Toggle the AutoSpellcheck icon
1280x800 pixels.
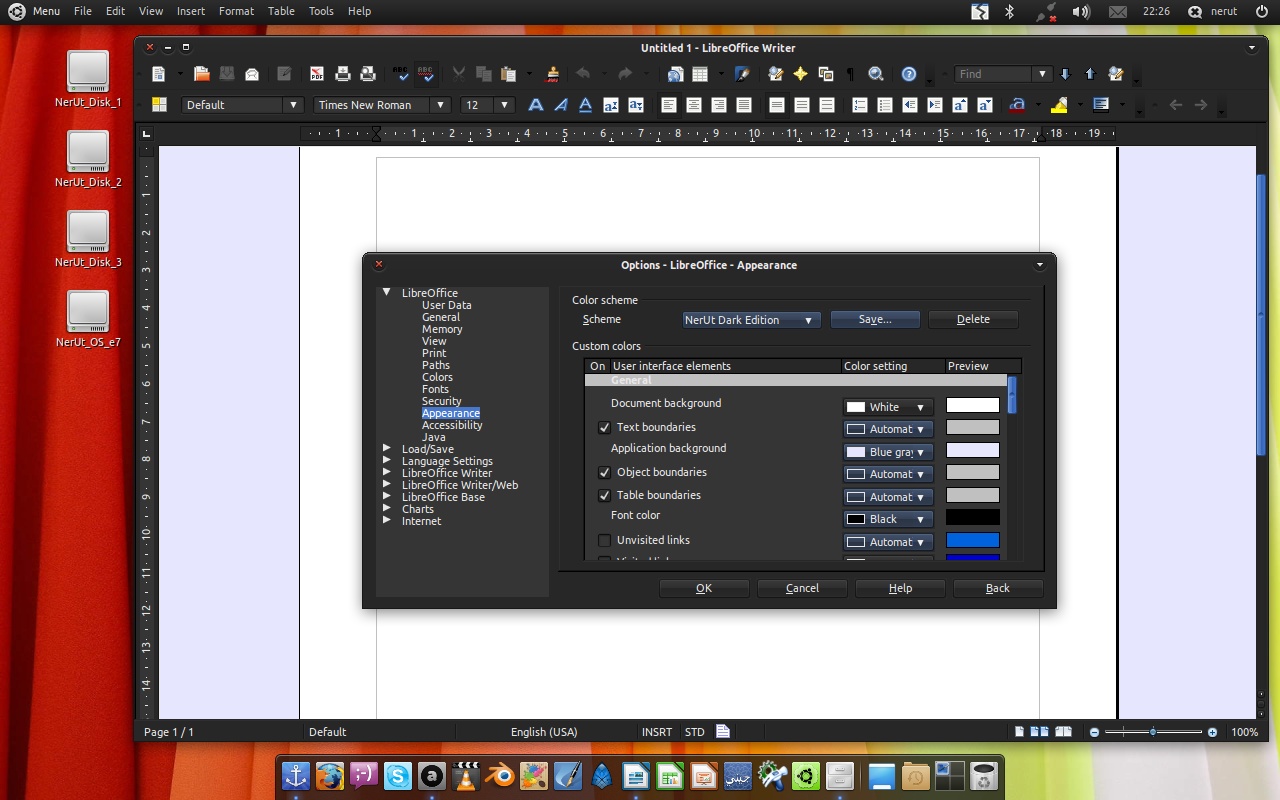click(426, 74)
